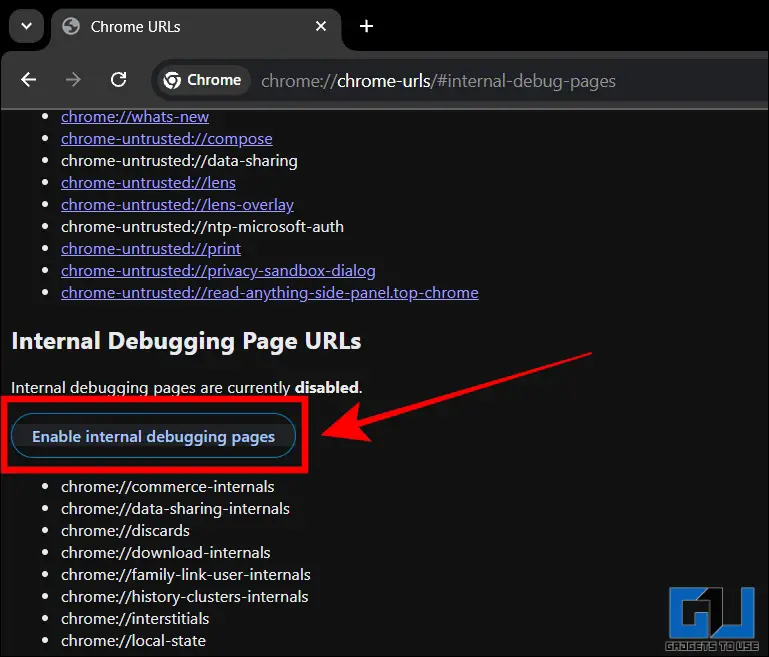Click the chrome://download-internals list entry
The height and width of the screenshot is (657, 769).
tap(165, 552)
